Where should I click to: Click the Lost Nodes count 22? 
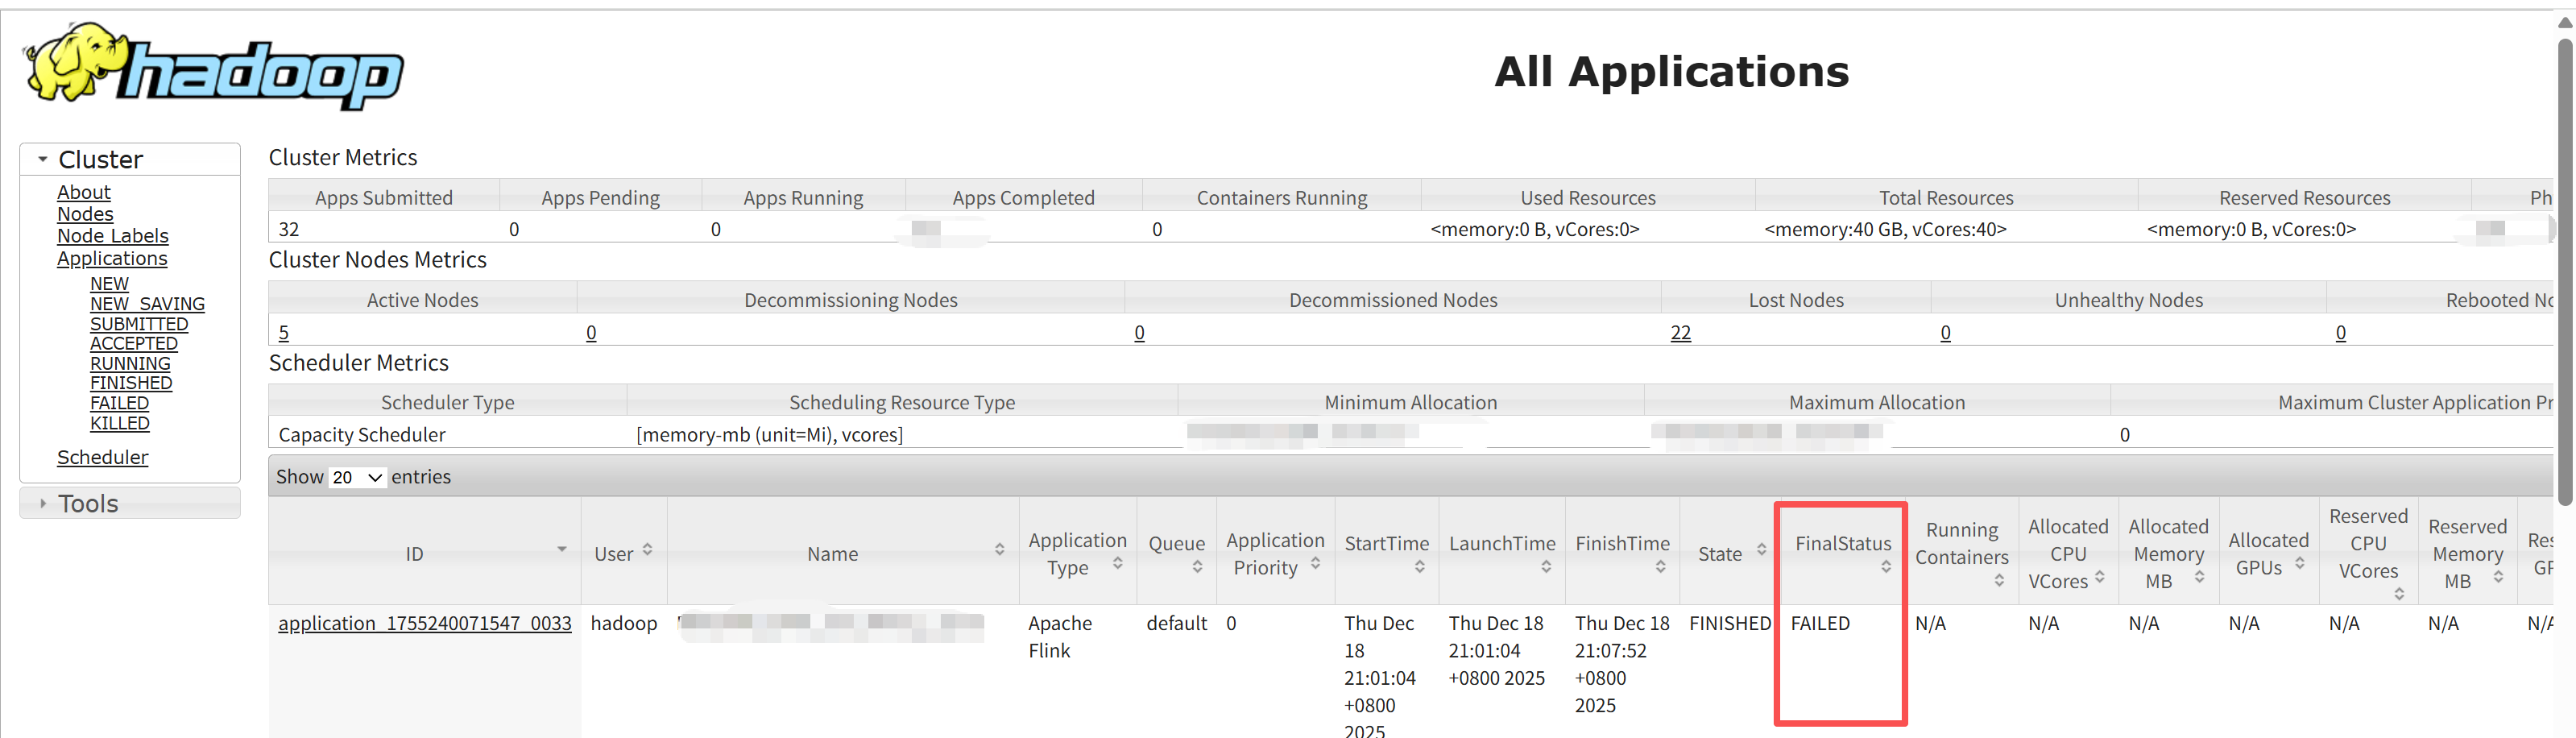click(1680, 332)
